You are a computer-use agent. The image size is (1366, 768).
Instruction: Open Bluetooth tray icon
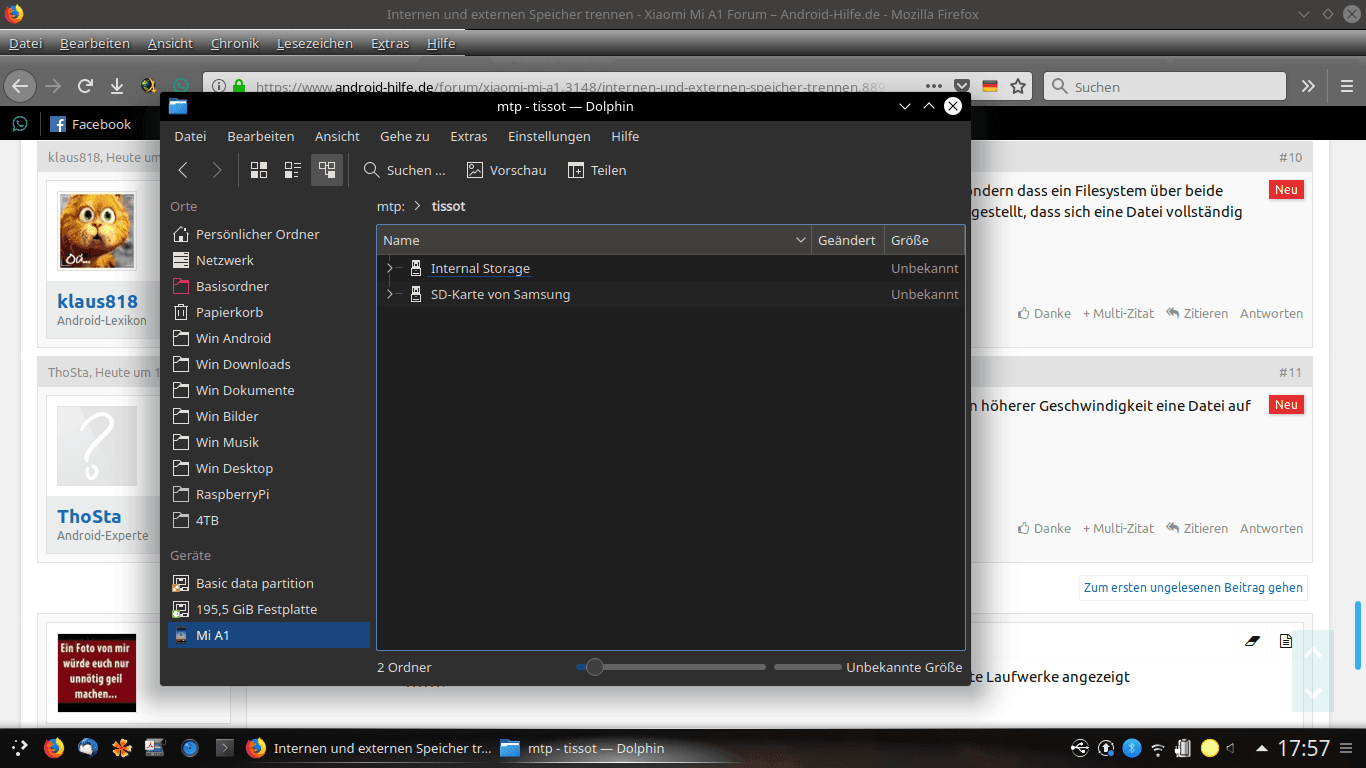pyautogui.click(x=1132, y=747)
